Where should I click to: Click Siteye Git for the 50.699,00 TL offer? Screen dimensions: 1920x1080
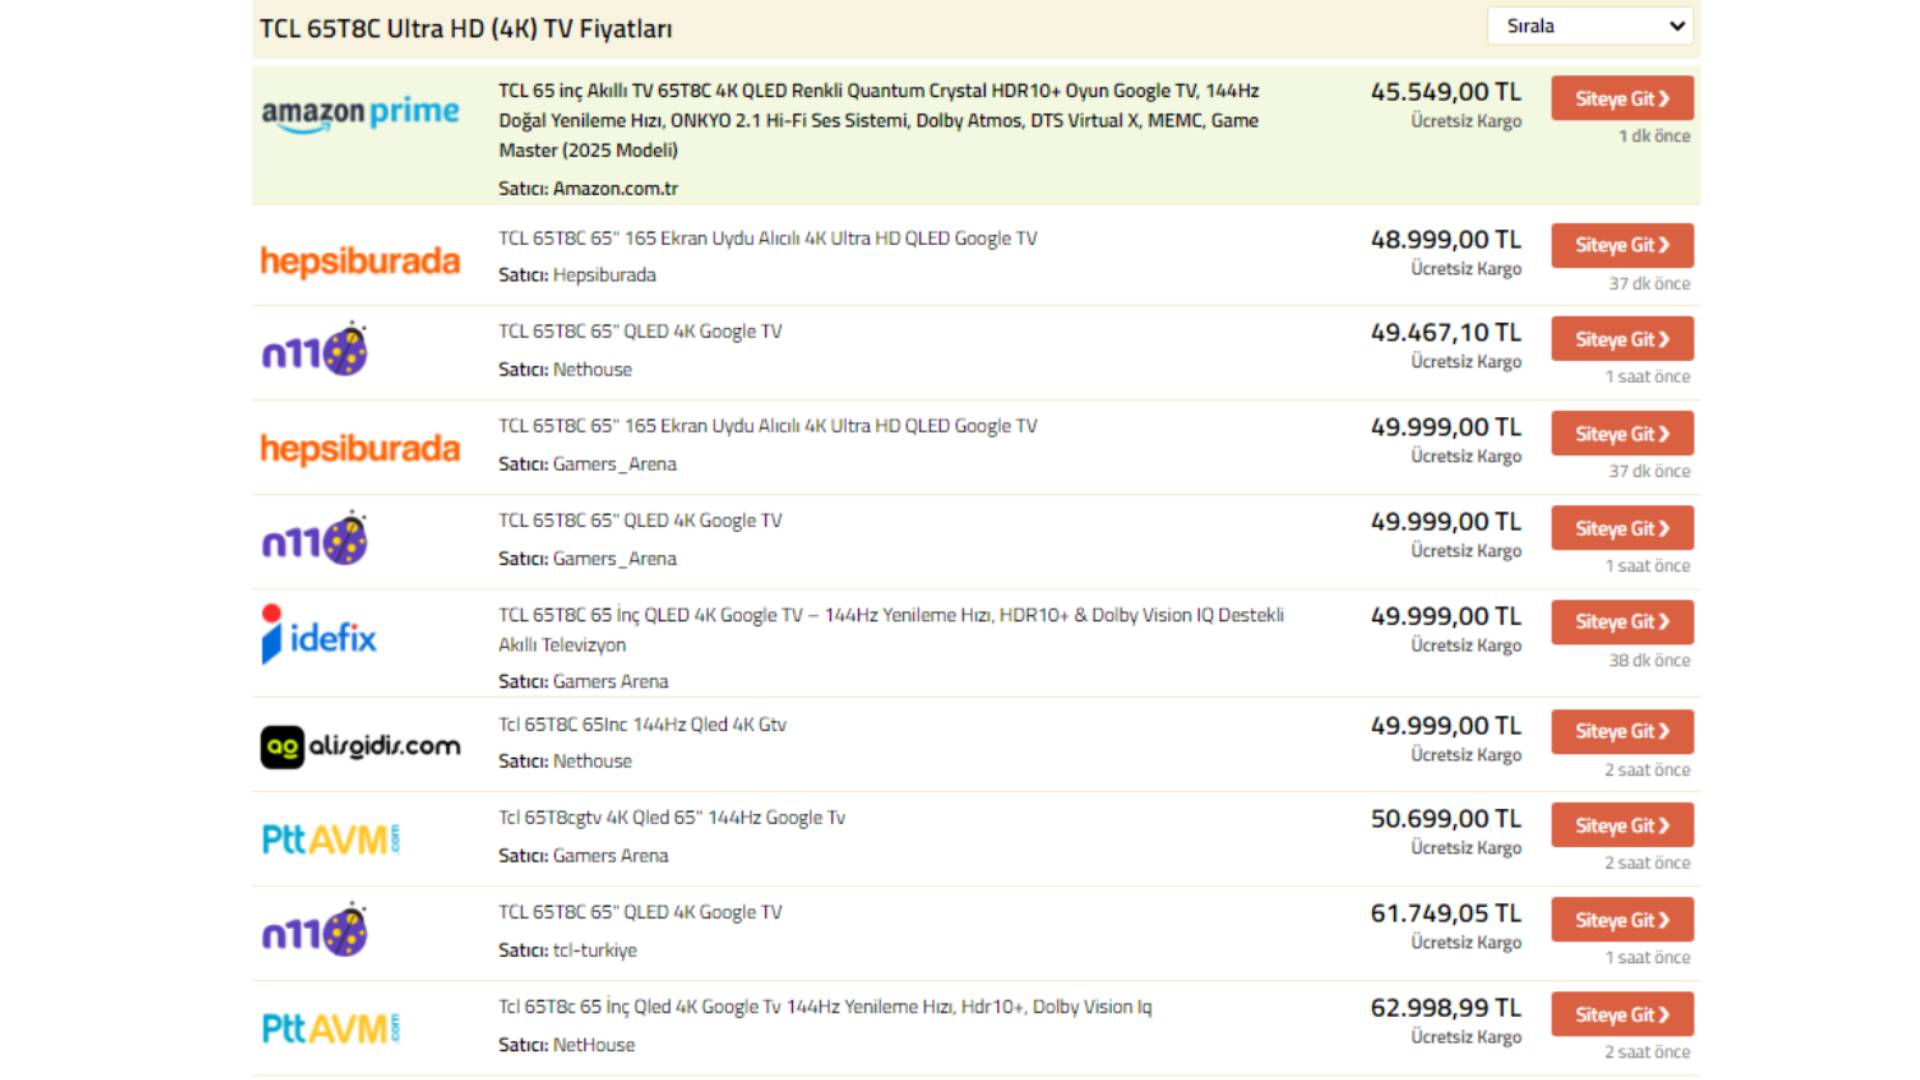(x=1622, y=825)
